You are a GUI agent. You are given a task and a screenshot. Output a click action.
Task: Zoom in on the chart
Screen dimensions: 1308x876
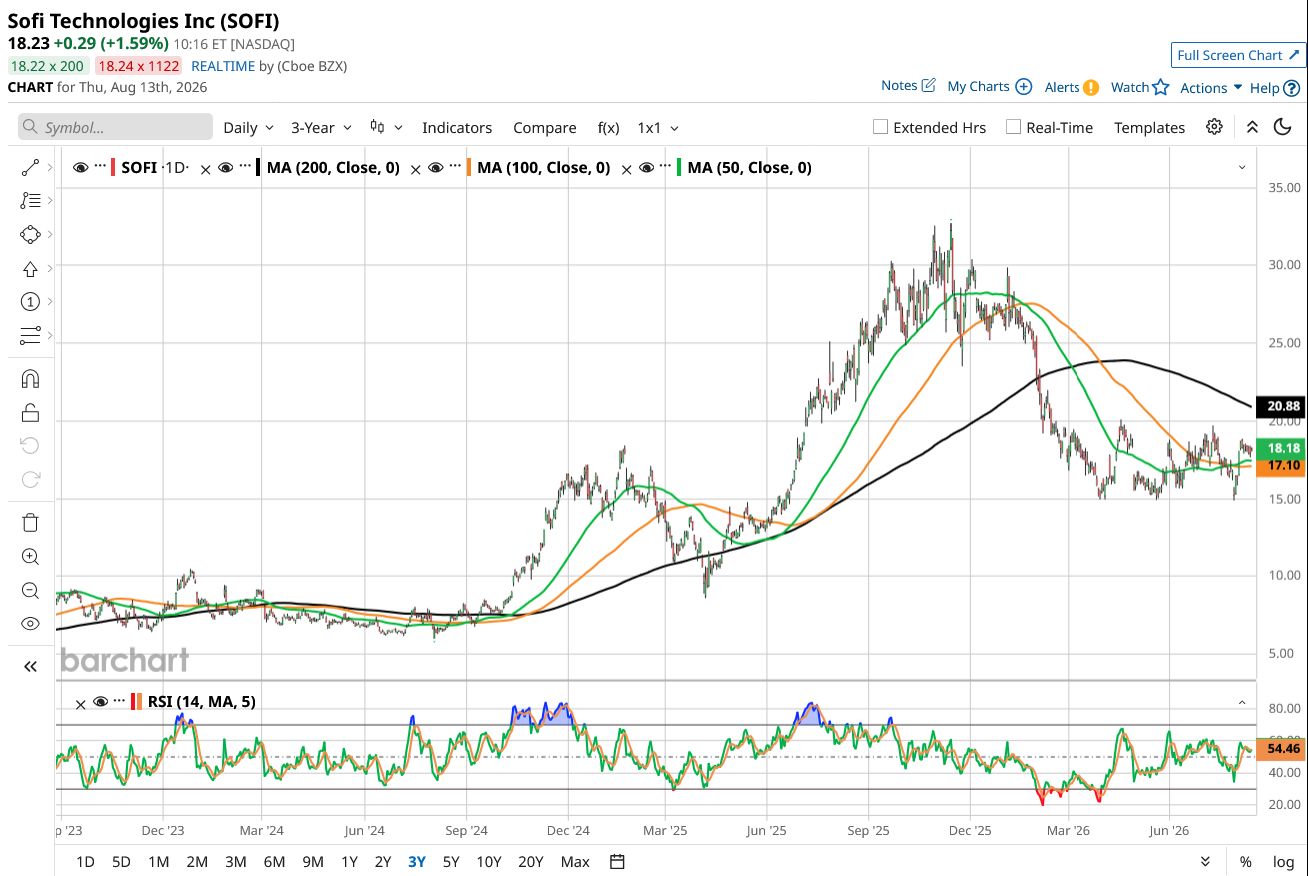point(30,557)
